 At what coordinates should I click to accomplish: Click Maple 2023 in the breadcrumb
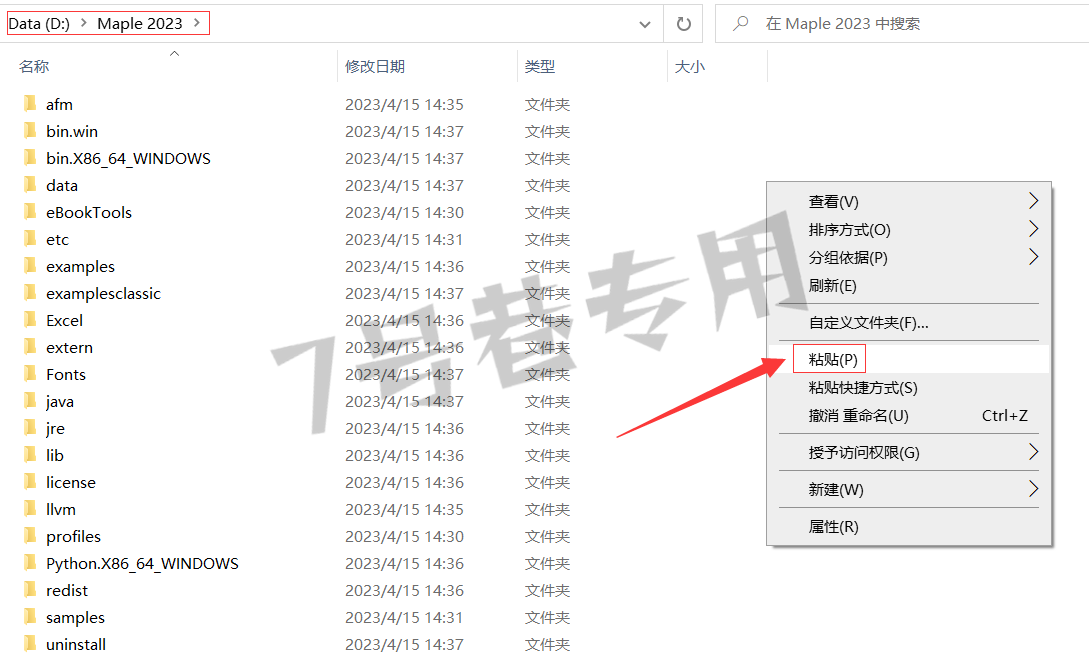click(x=140, y=24)
